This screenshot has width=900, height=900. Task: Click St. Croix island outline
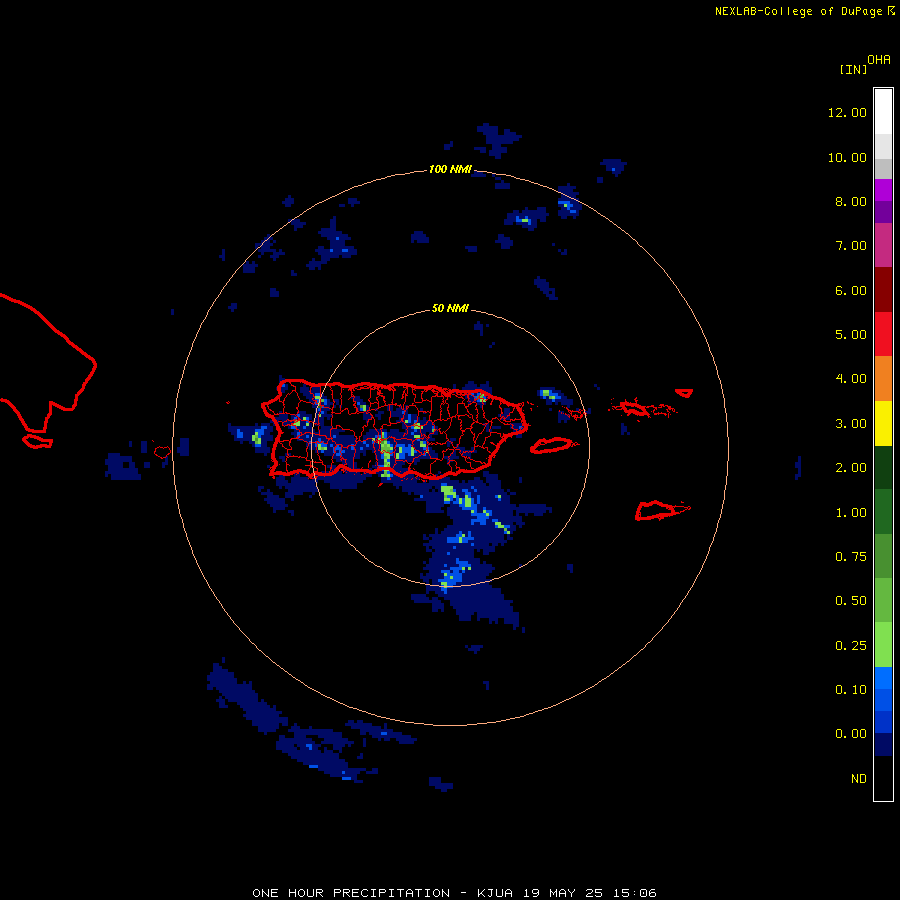662,510
